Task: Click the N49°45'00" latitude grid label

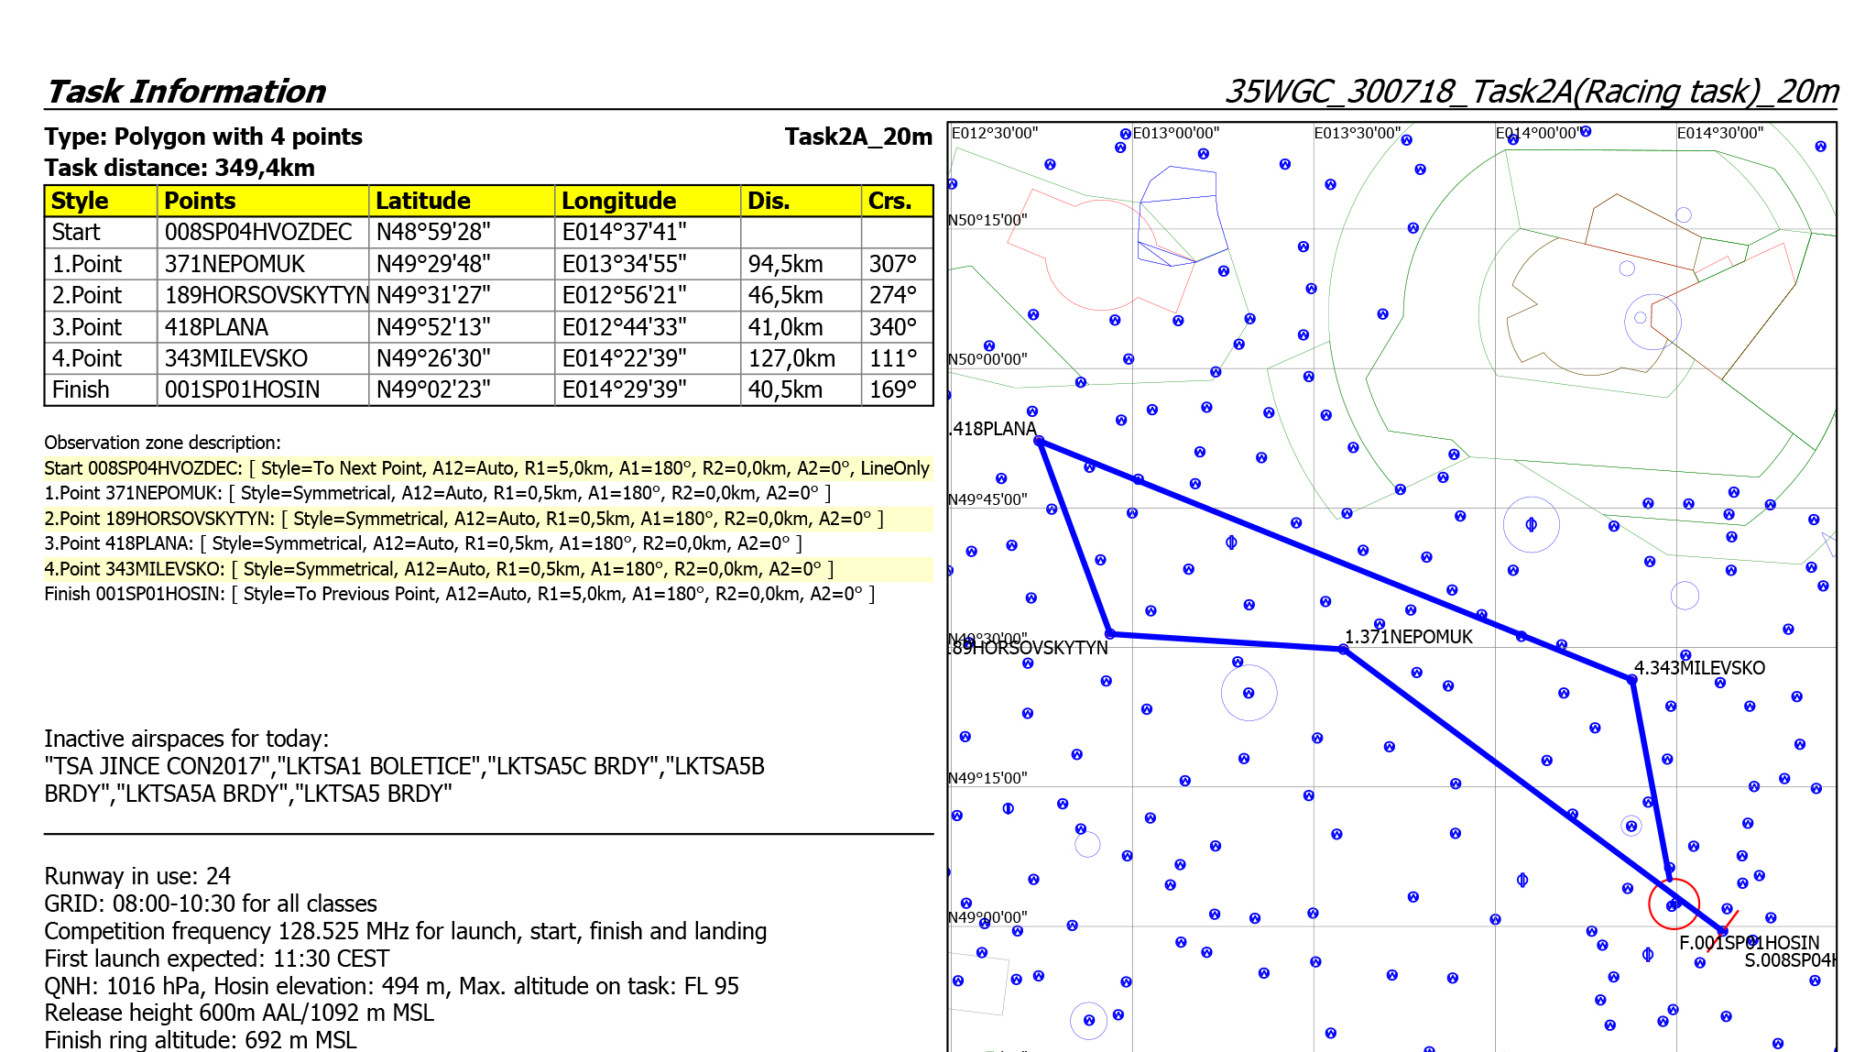Action: tap(988, 499)
